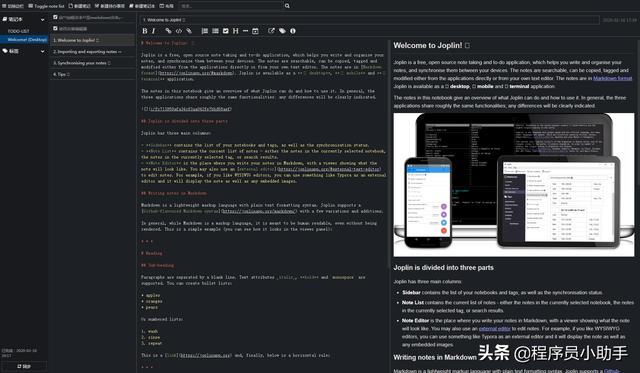Check the first to-do item in note list
The width and height of the screenshot is (640, 373).
pyautogui.click(x=55, y=17)
